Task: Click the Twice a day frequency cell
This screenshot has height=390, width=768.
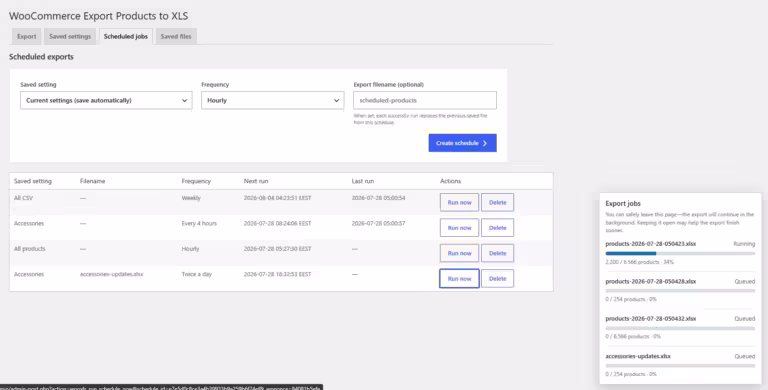Action: (x=196, y=274)
